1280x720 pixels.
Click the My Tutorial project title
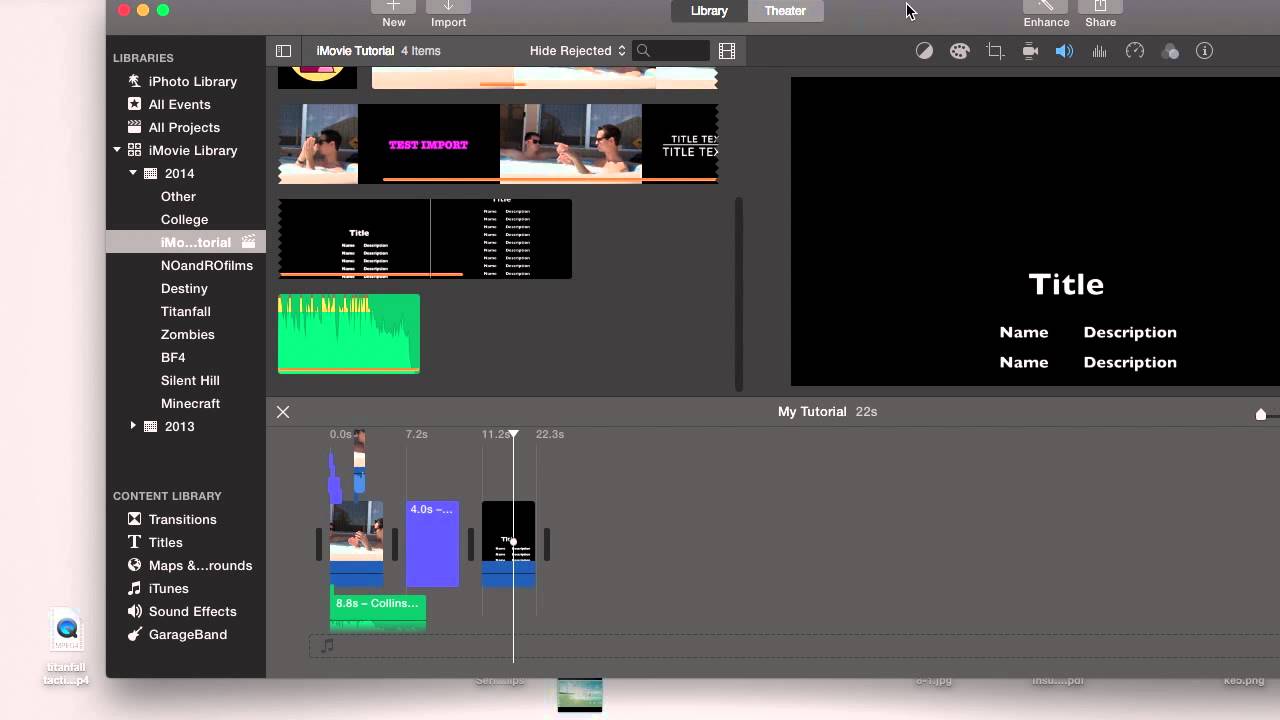[x=812, y=412]
